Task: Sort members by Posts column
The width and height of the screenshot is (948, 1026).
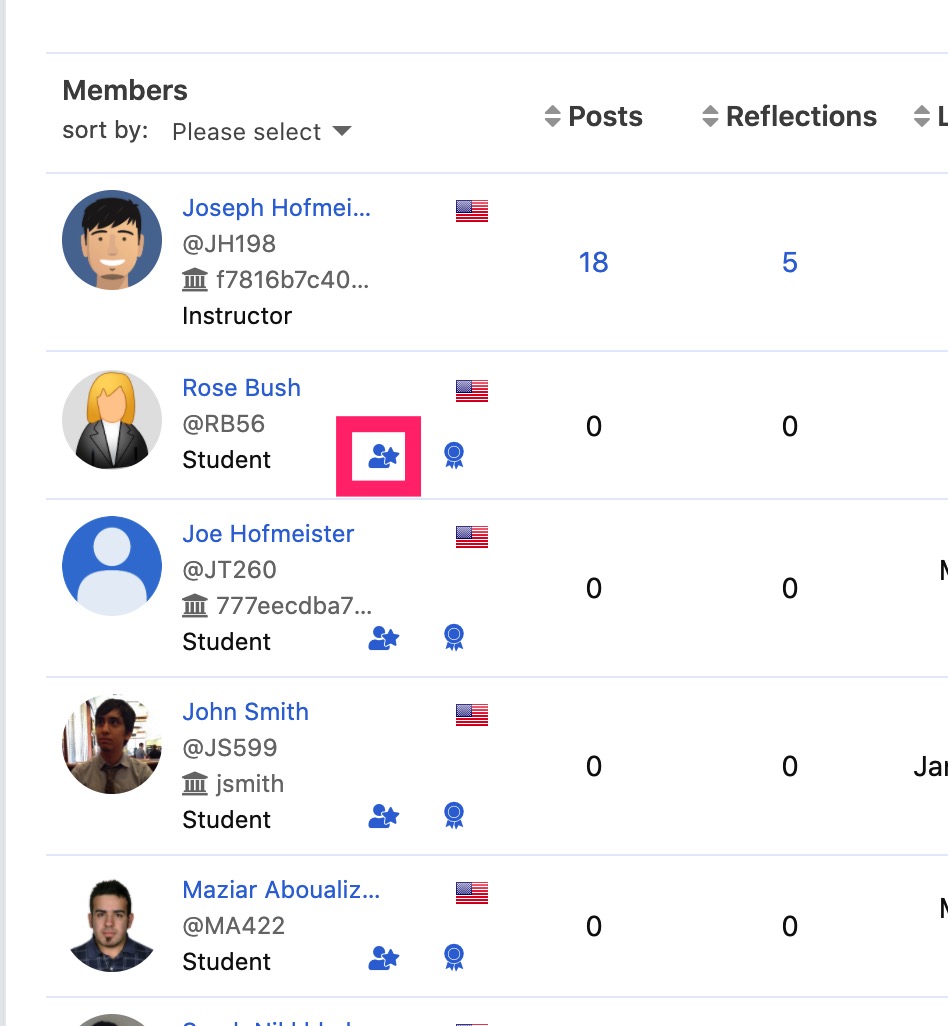Action: pyautogui.click(x=593, y=117)
